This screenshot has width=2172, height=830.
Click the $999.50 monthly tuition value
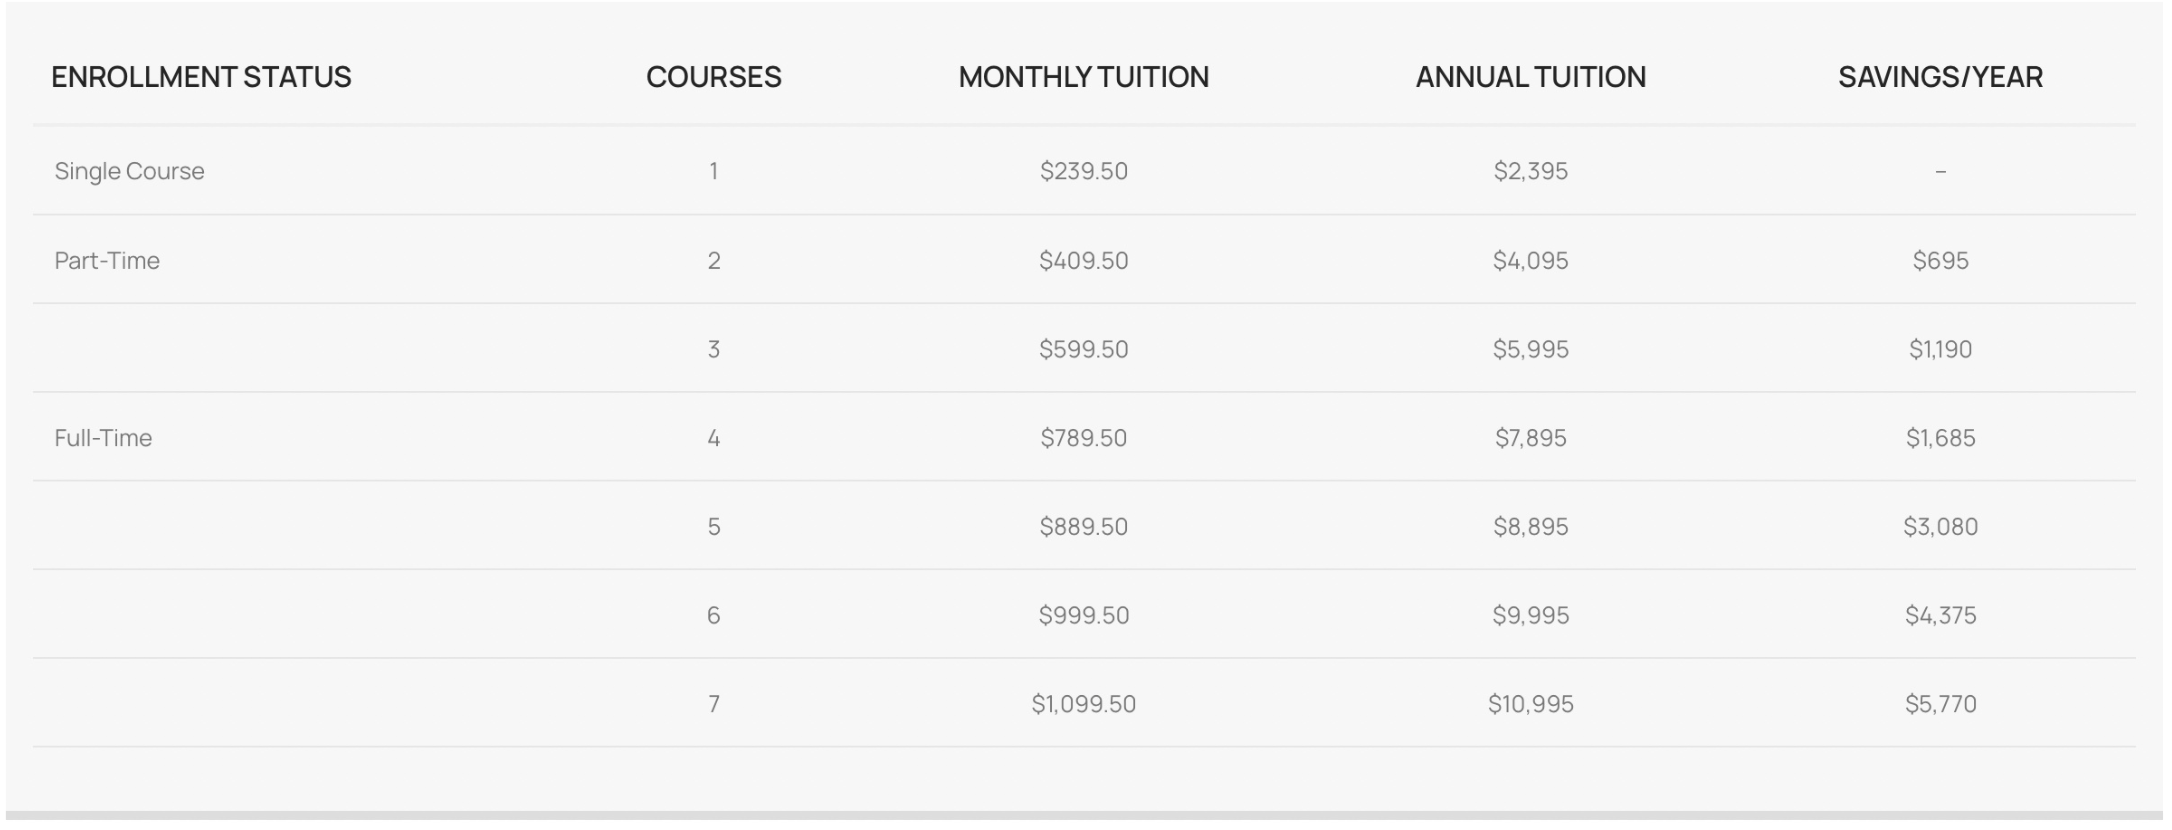1084,615
